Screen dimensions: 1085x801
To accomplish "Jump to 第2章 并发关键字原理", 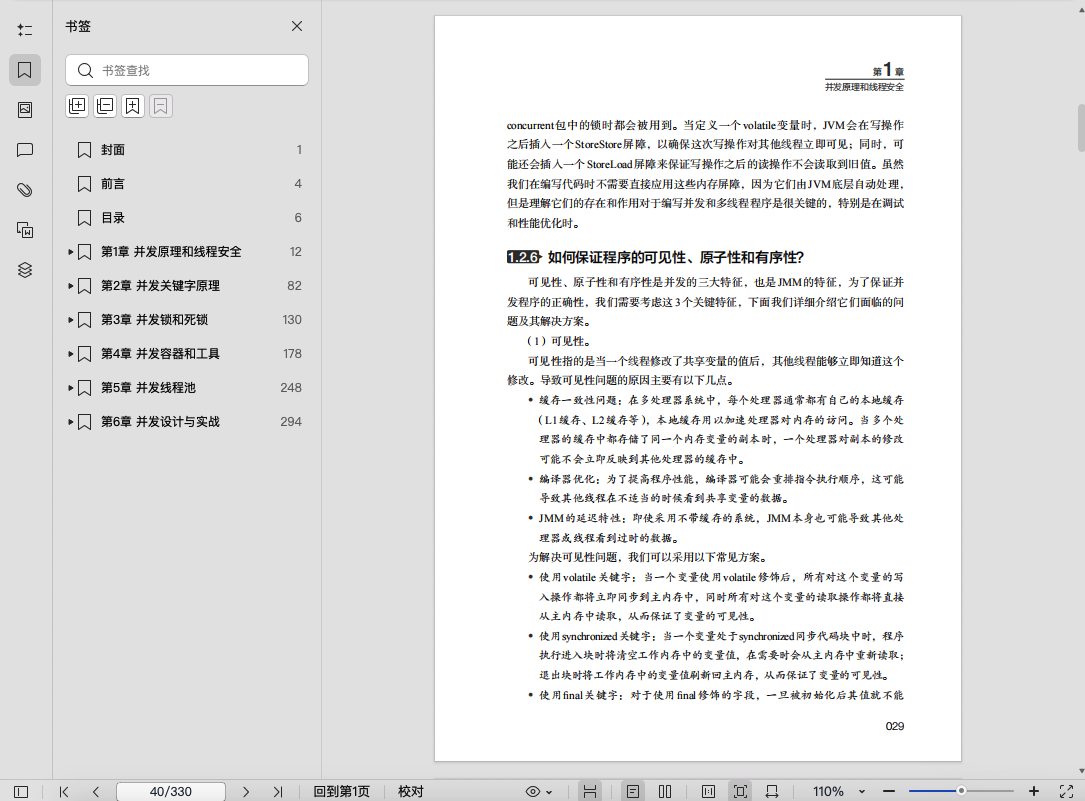I will pos(161,286).
